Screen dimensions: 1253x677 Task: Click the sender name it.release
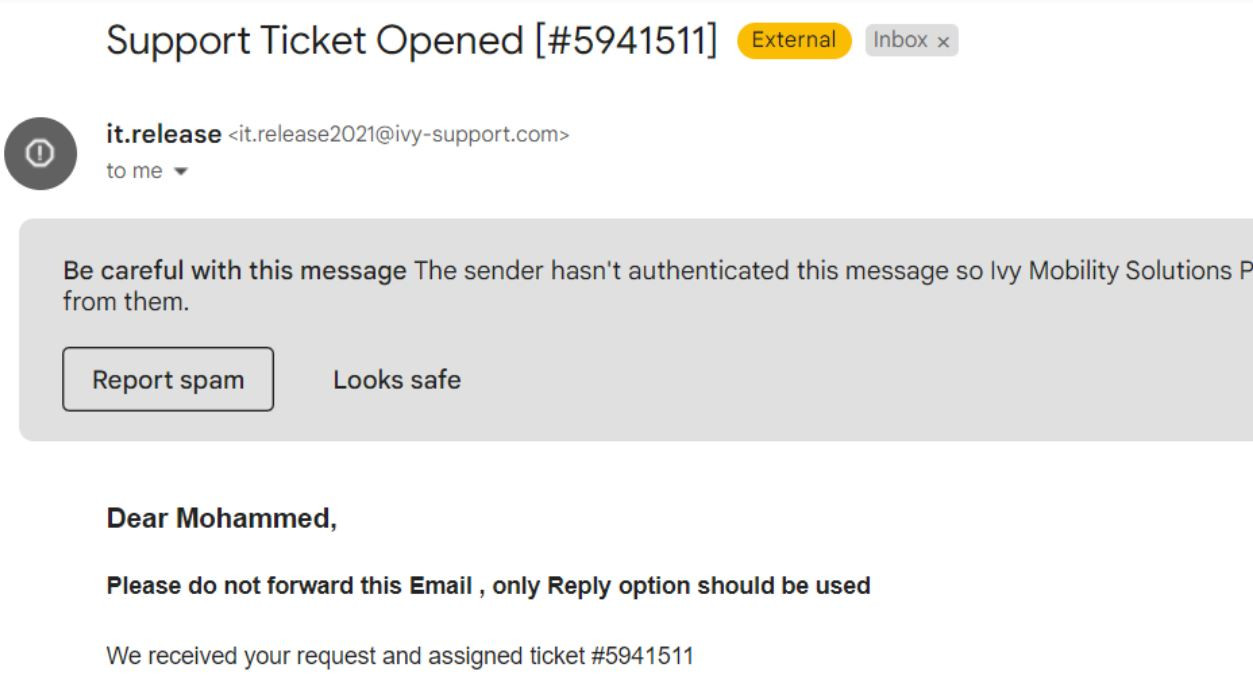click(163, 134)
